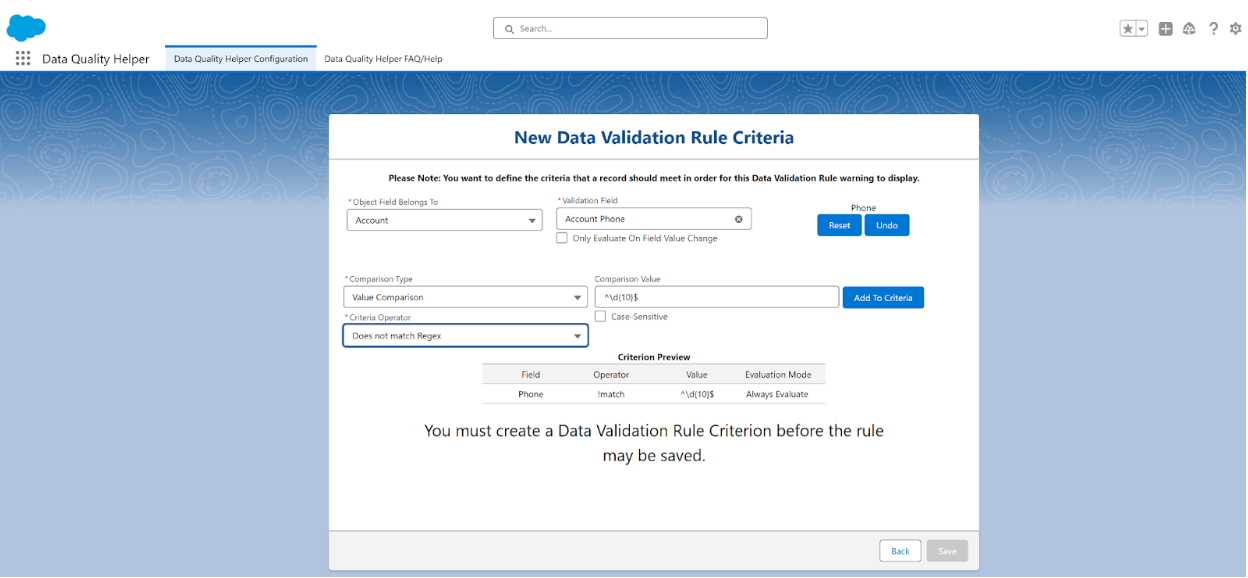The height and width of the screenshot is (578, 1248).
Task: Click the Undo button
Action: point(886,225)
